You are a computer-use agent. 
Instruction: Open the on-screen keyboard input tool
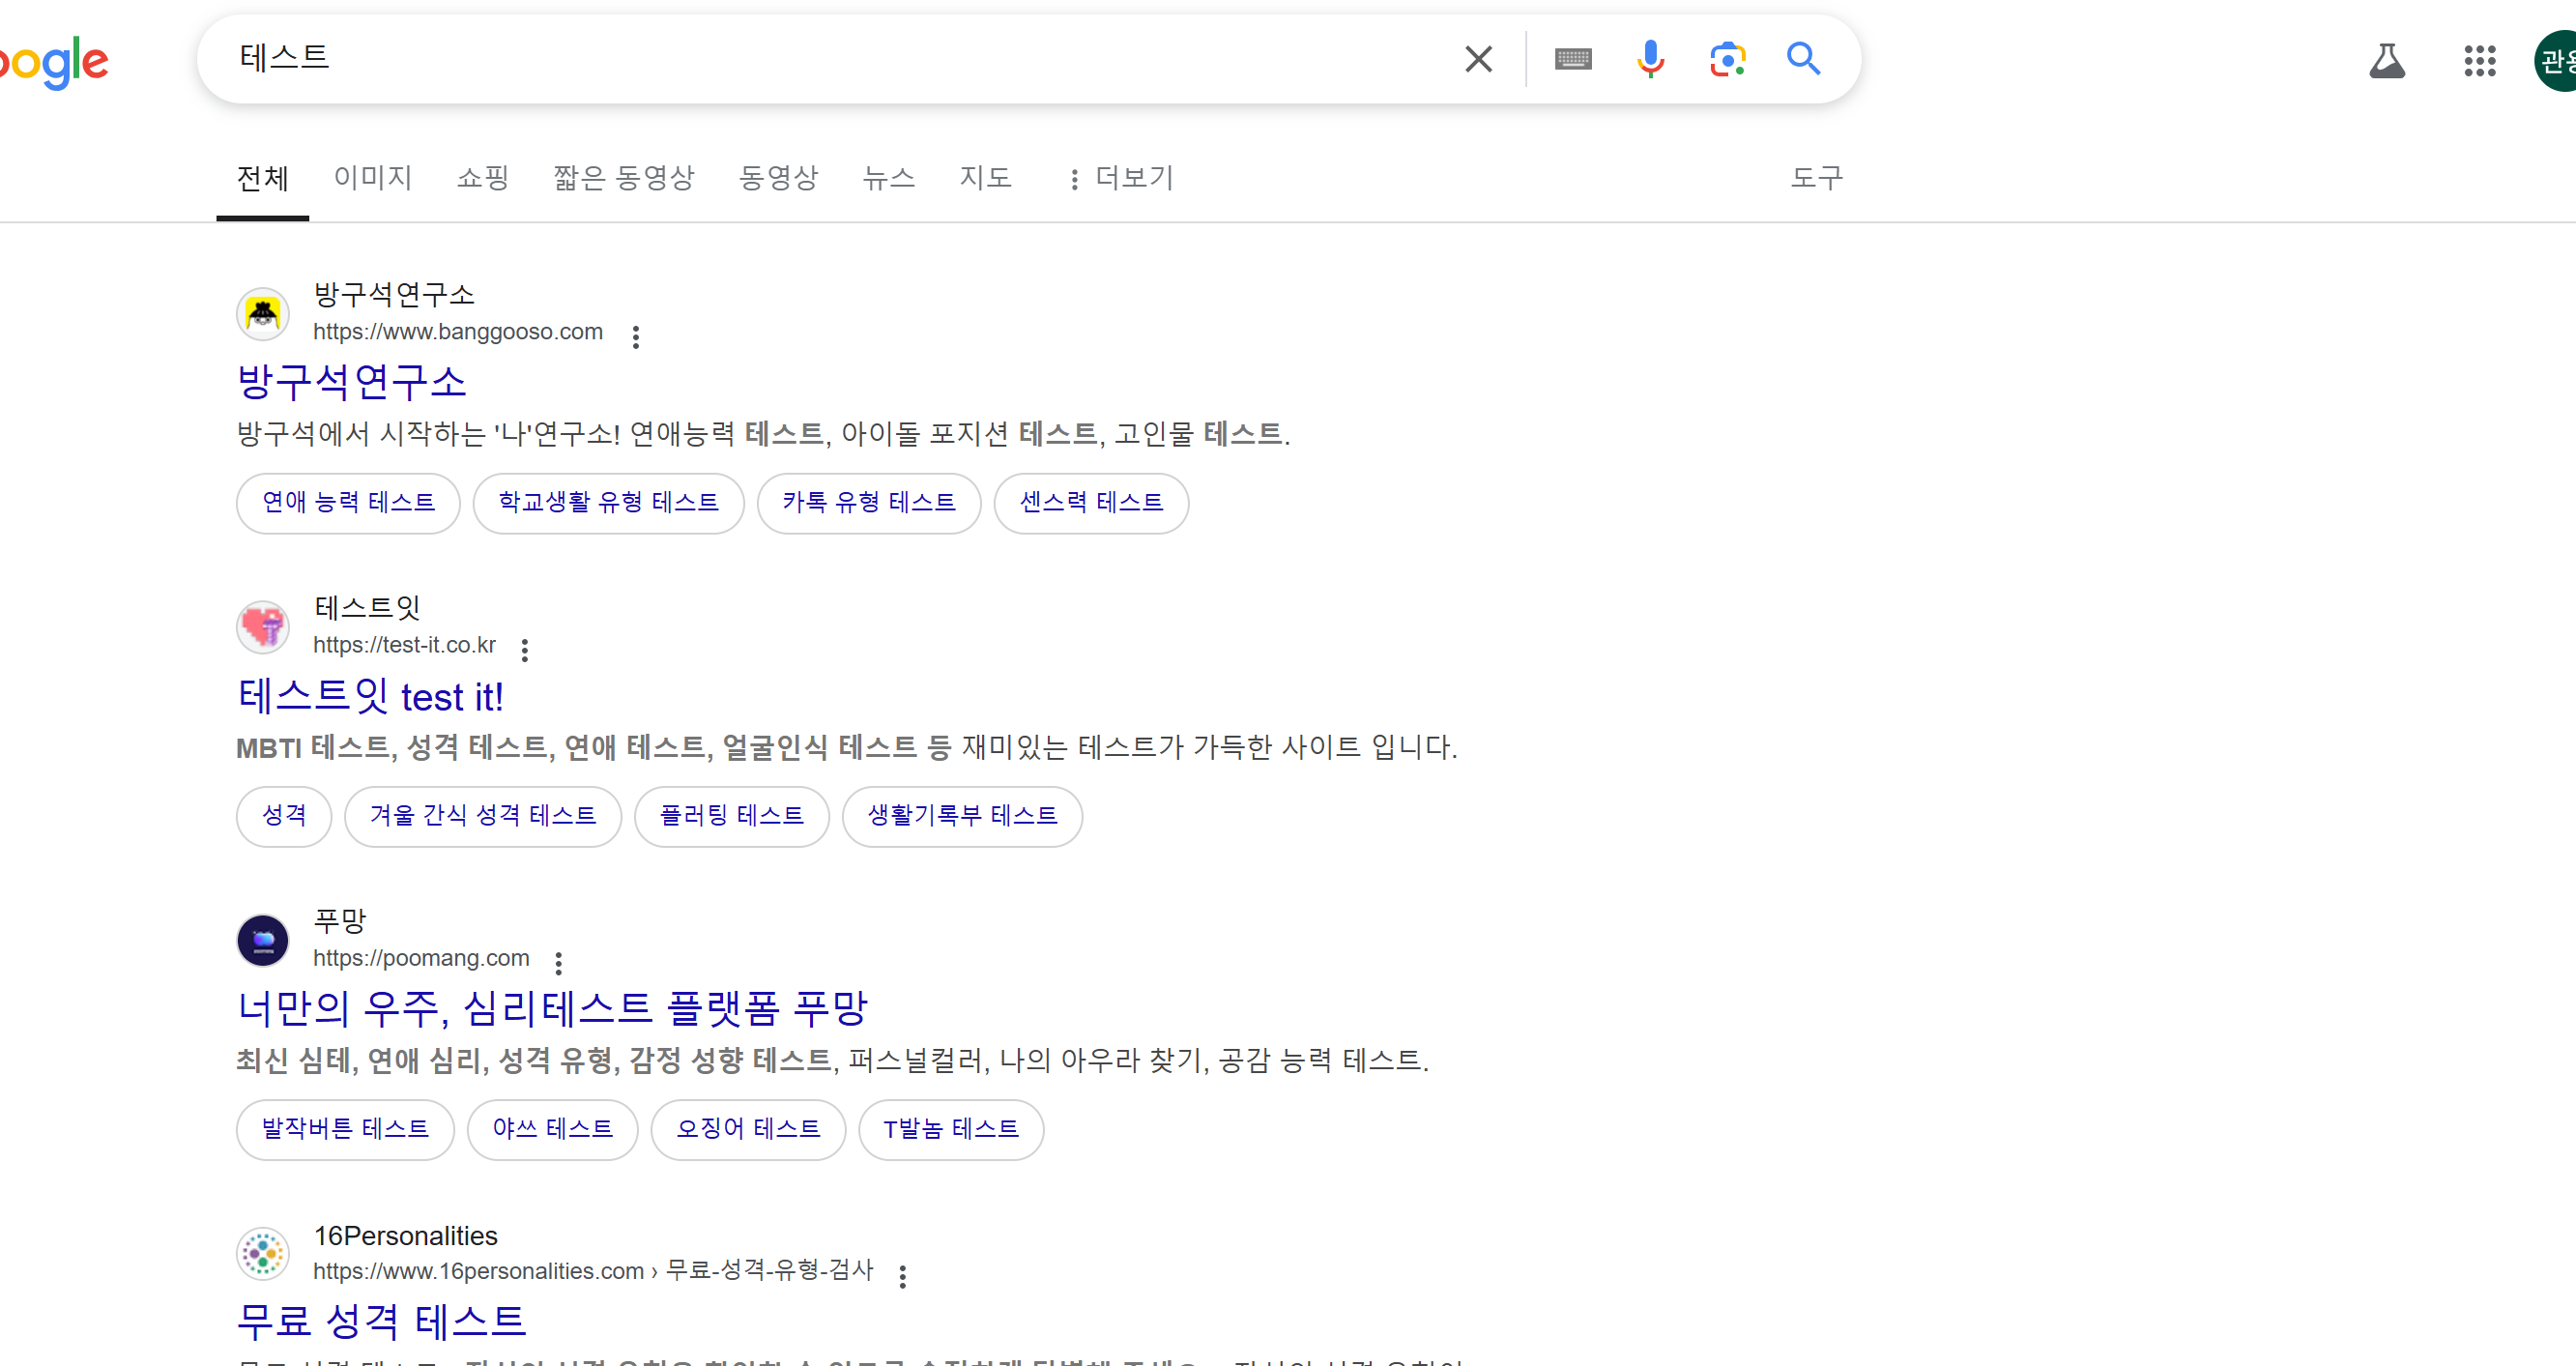pos(1573,59)
